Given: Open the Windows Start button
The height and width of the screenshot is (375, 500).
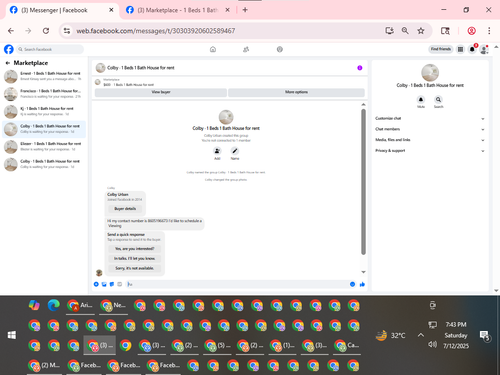Looking at the screenshot, I should click(12, 335).
